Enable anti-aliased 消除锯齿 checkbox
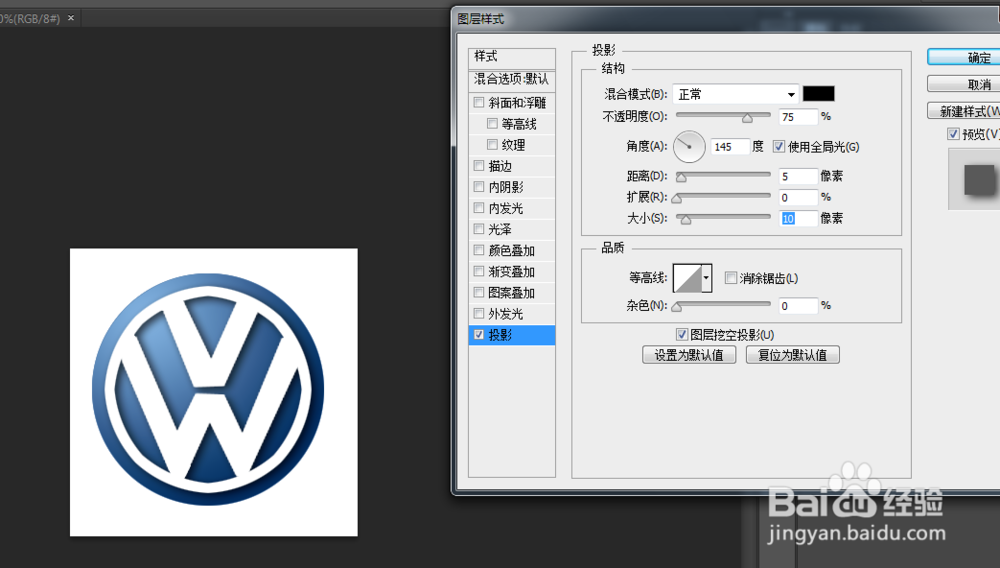Image resolution: width=1000 pixels, height=568 pixels. coord(731,278)
